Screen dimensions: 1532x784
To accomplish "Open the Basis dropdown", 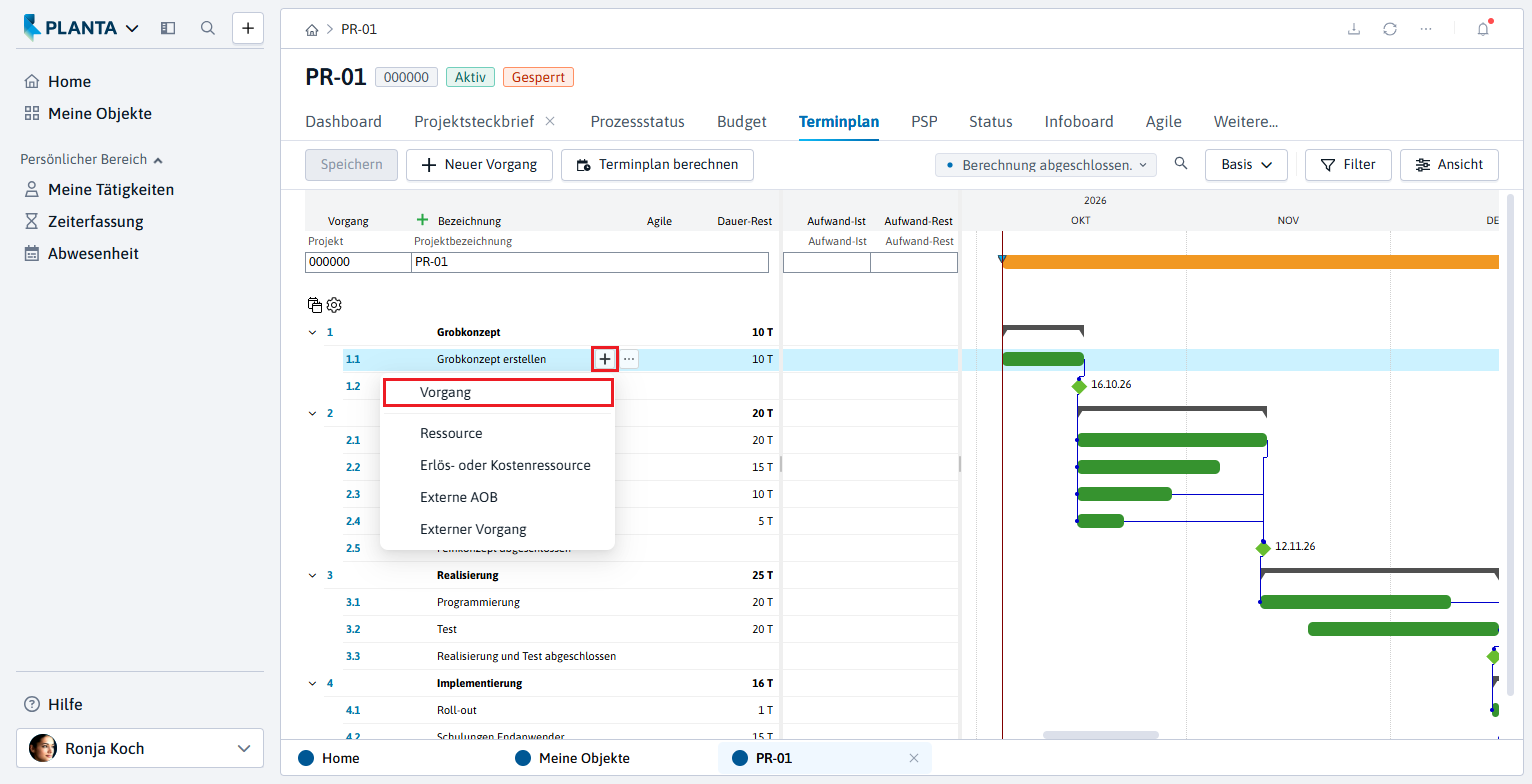I will (1246, 165).
